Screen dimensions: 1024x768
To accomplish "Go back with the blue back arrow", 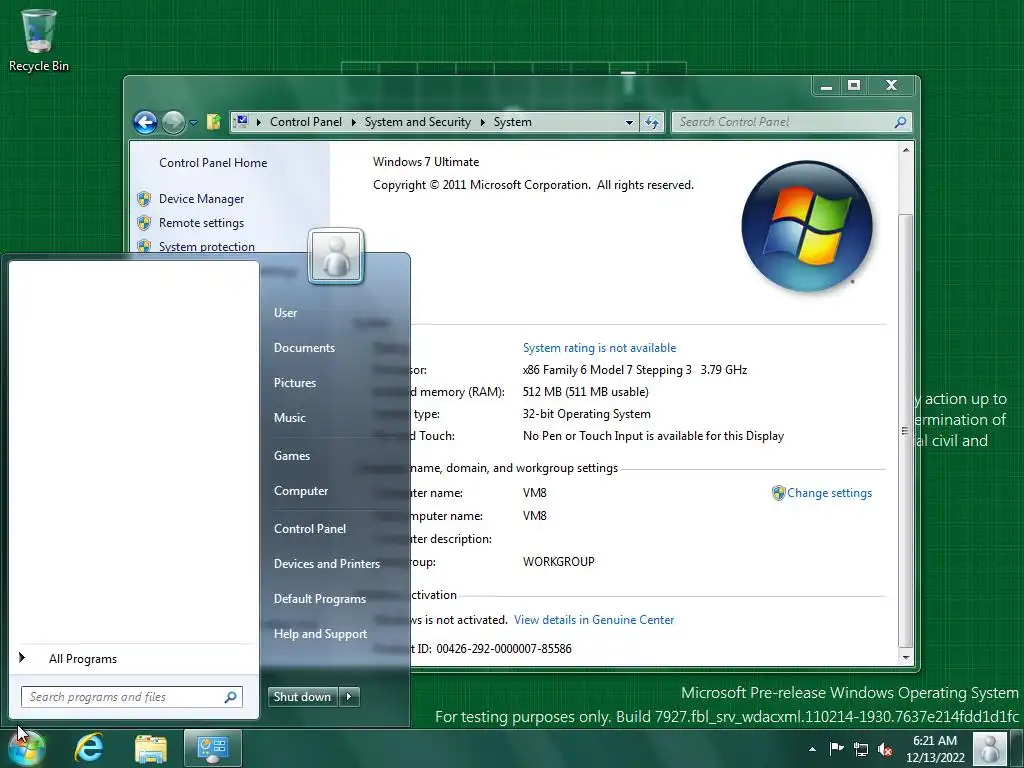I will point(145,122).
